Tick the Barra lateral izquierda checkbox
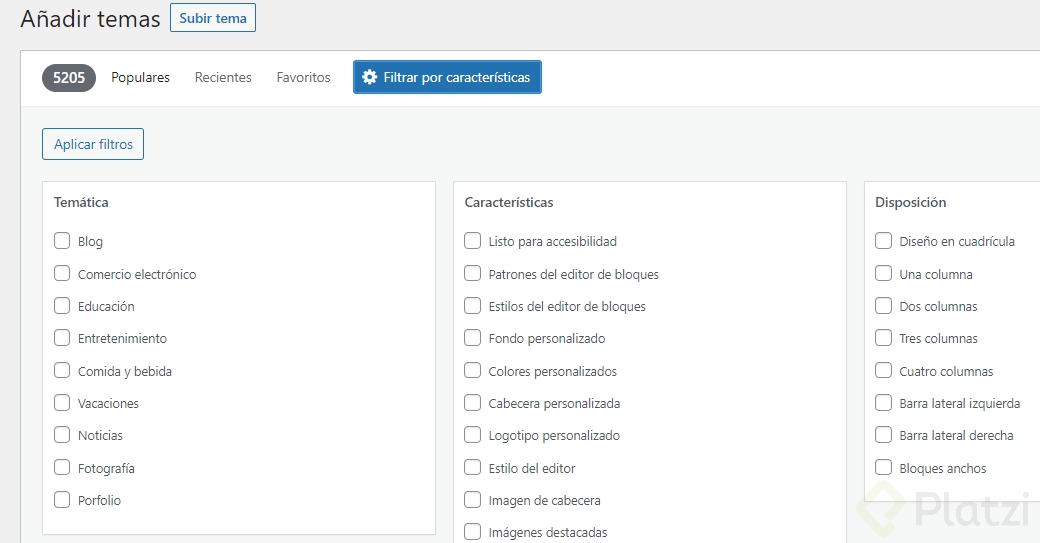The height and width of the screenshot is (543, 1040). 883,403
